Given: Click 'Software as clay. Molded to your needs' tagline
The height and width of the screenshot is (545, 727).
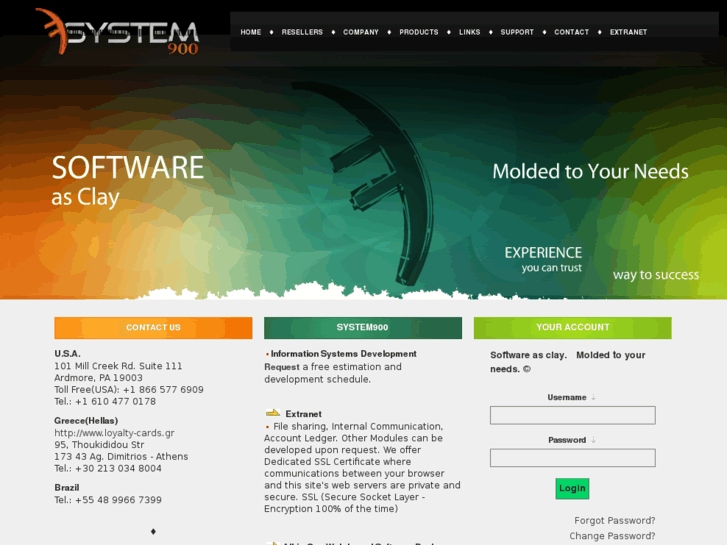Looking at the screenshot, I should [x=568, y=362].
